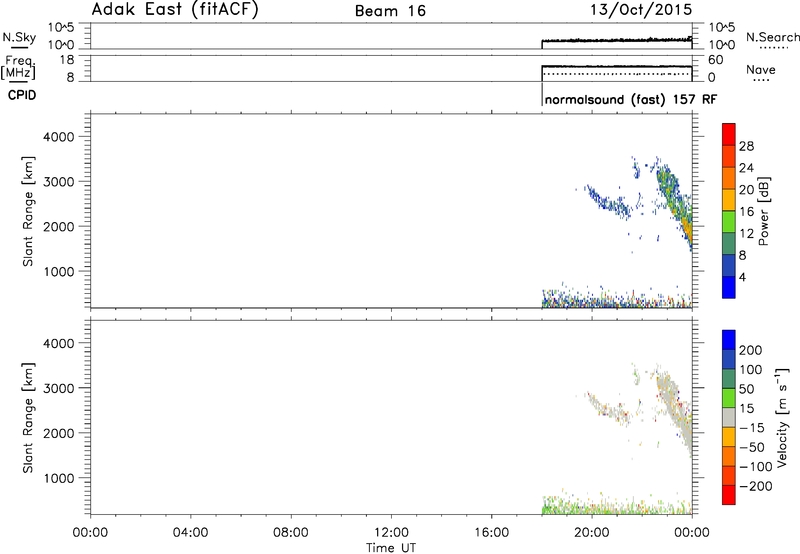
Task: Click Power colorbar value '4'
Action: [x=742, y=277]
